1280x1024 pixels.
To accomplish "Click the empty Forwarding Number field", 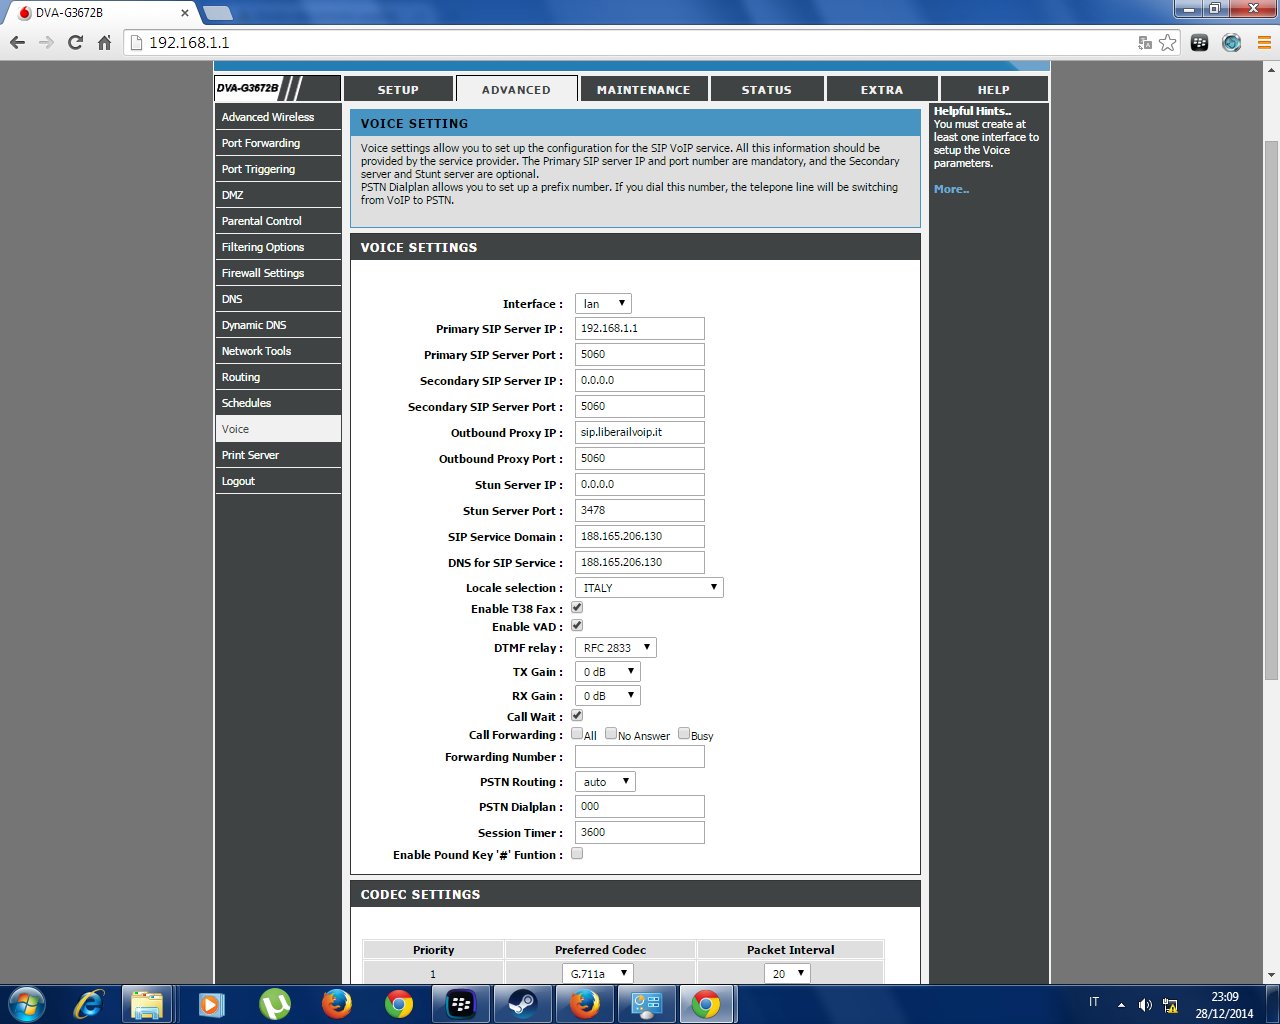I will click(x=640, y=757).
